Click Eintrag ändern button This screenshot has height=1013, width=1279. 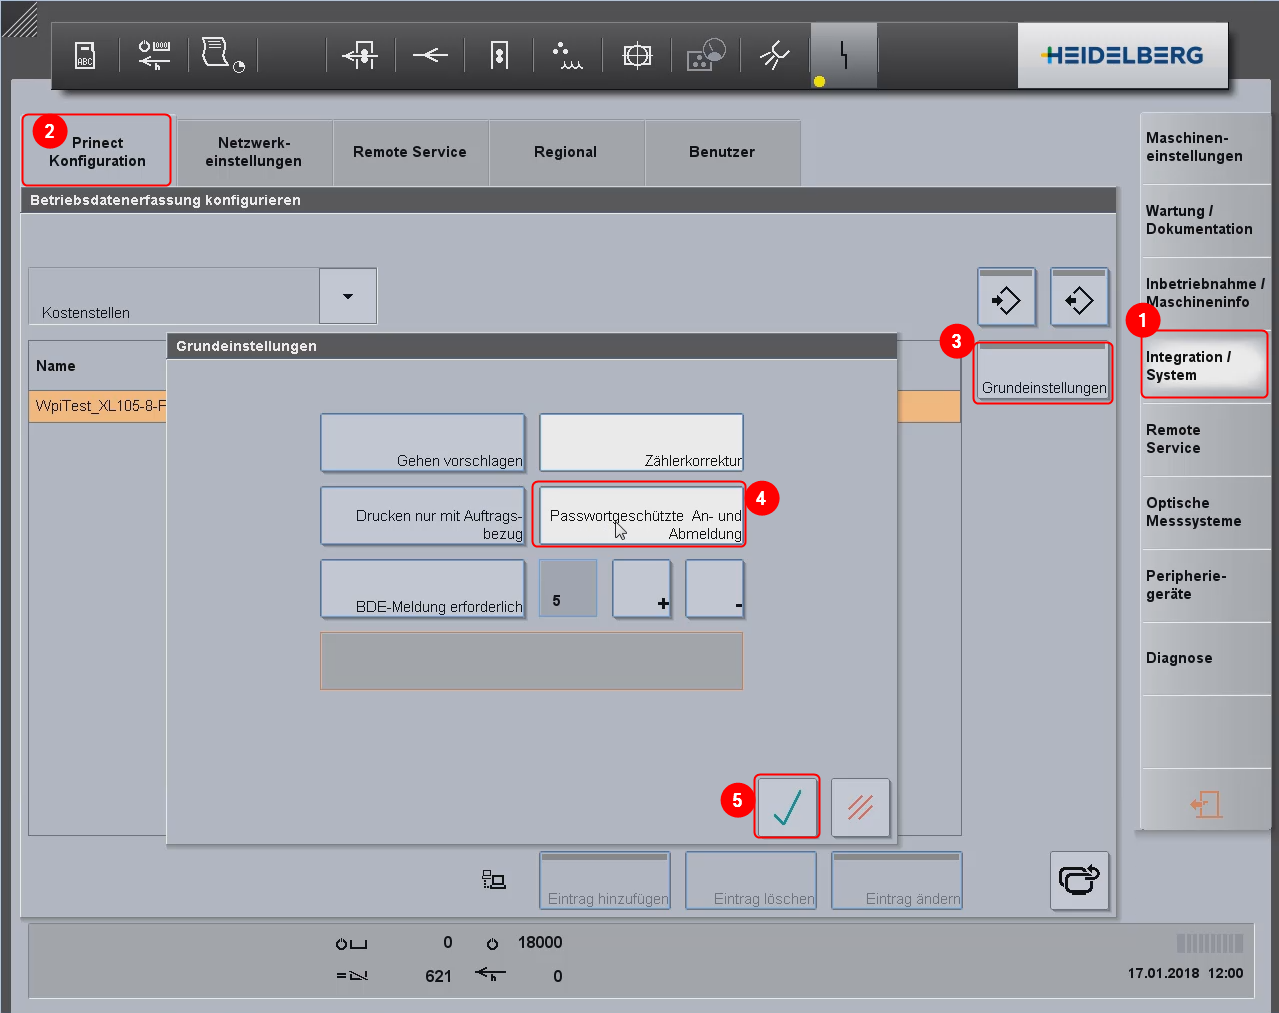[897, 880]
